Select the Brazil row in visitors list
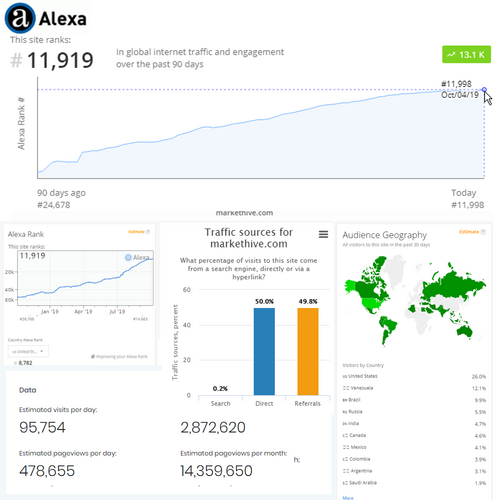The width and height of the screenshot is (500, 500). [x=414, y=400]
